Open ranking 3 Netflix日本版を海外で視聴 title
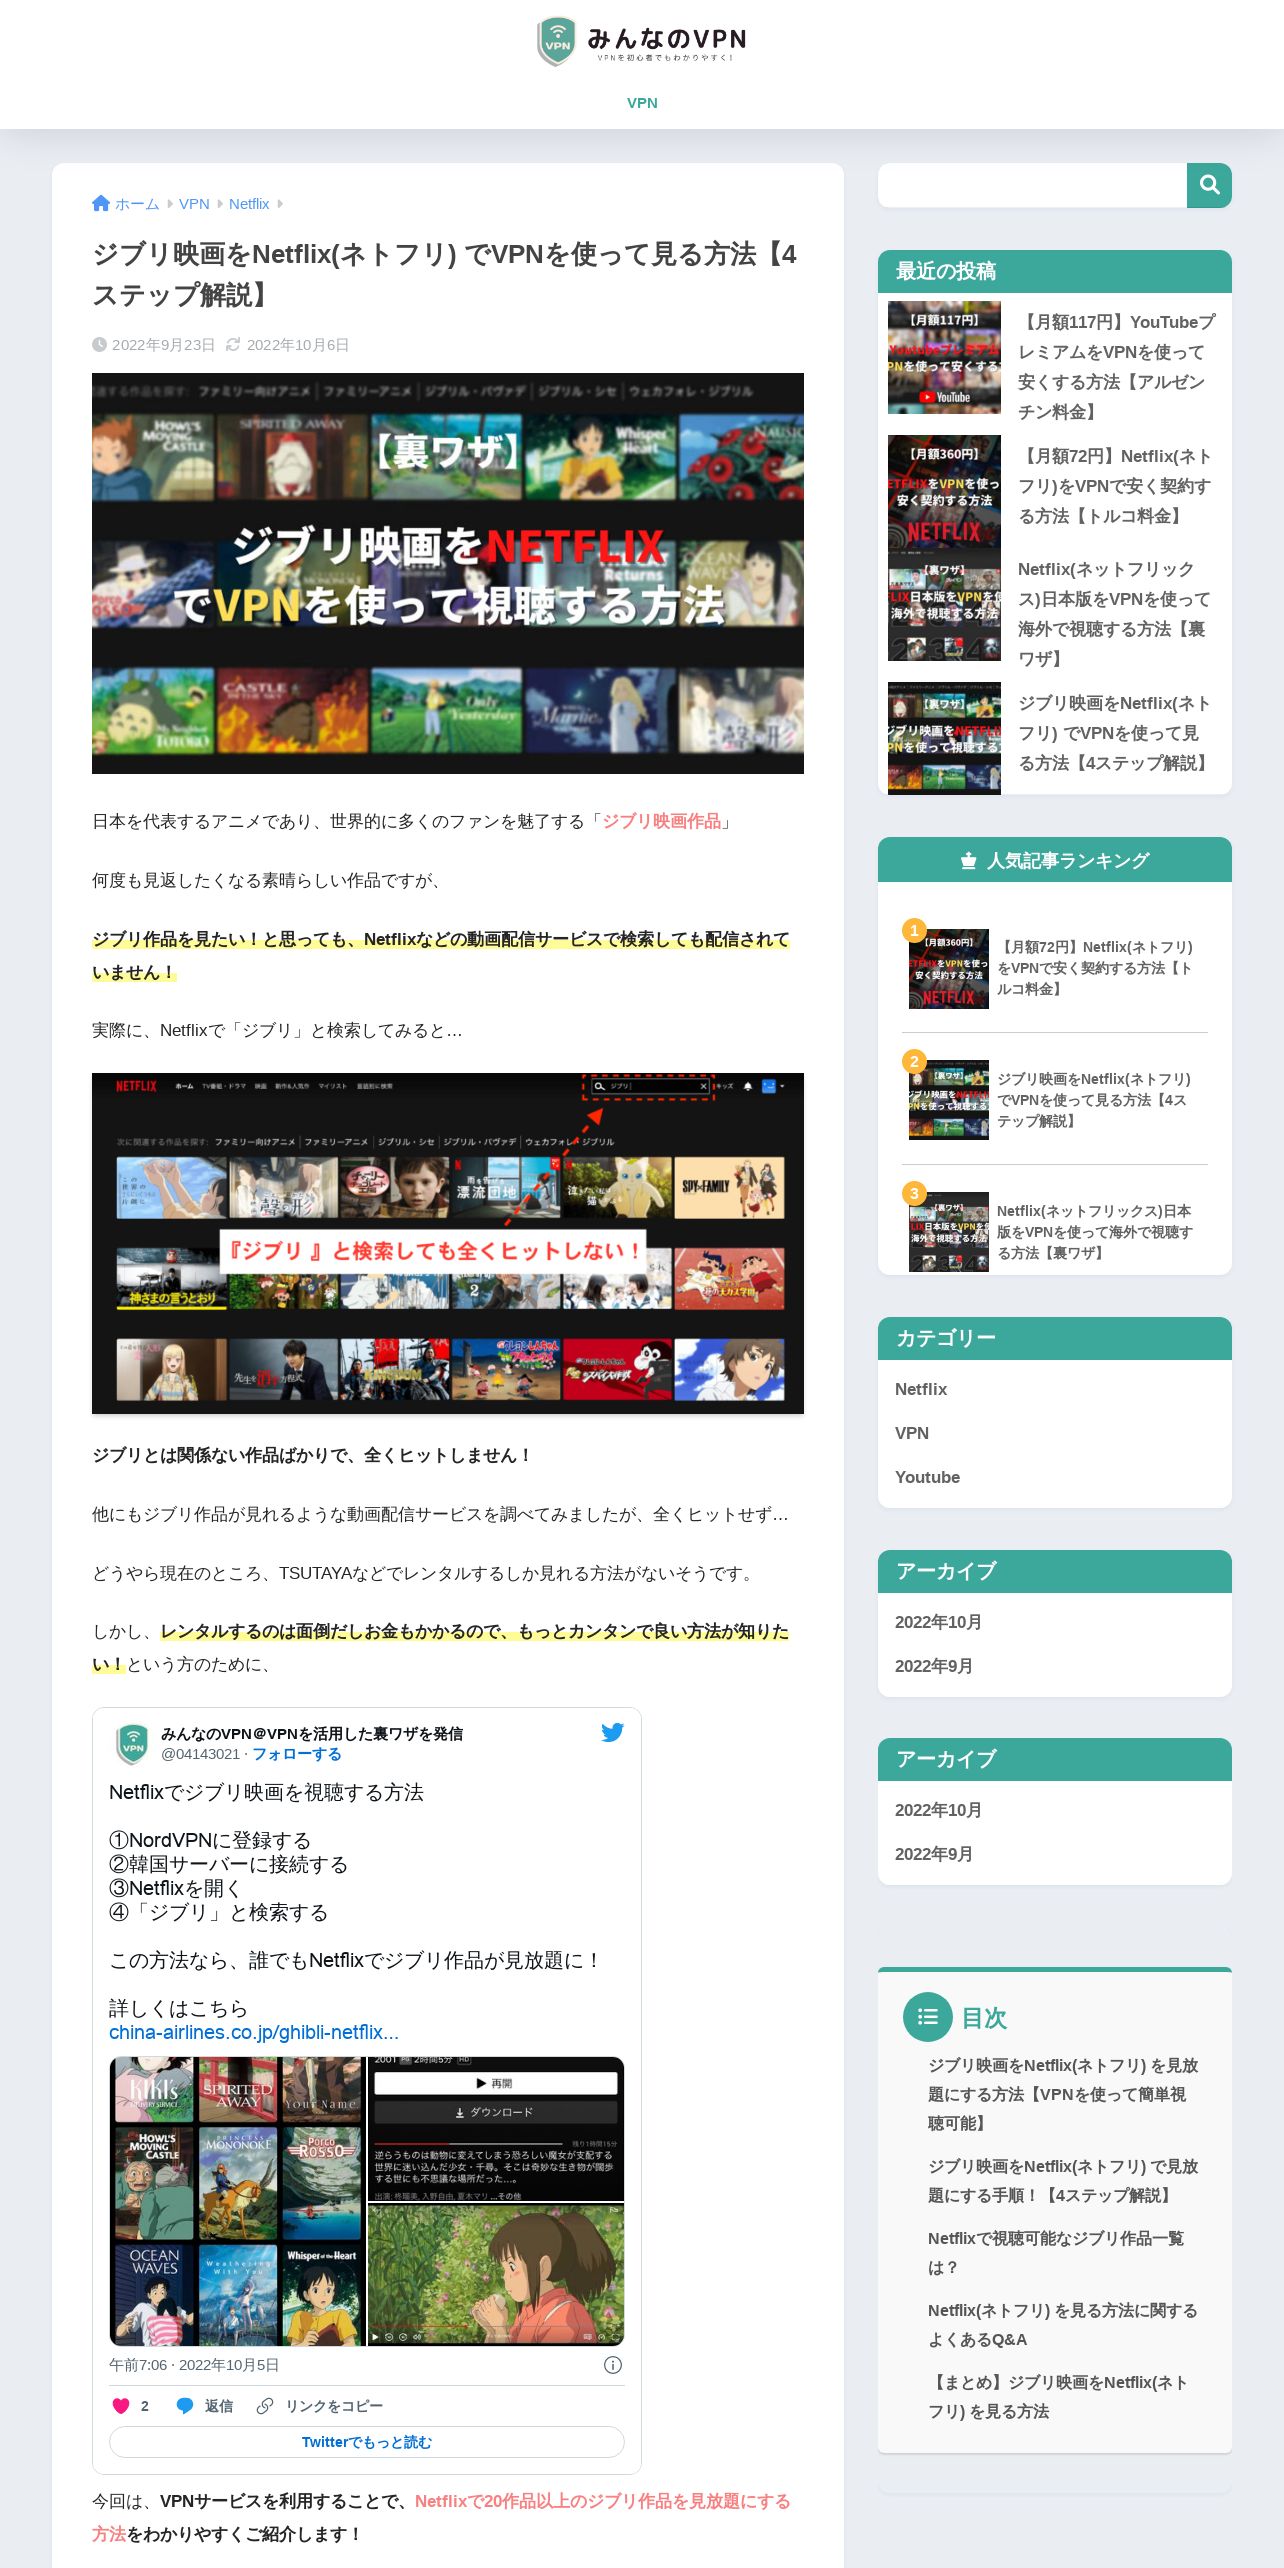 (1096, 1232)
